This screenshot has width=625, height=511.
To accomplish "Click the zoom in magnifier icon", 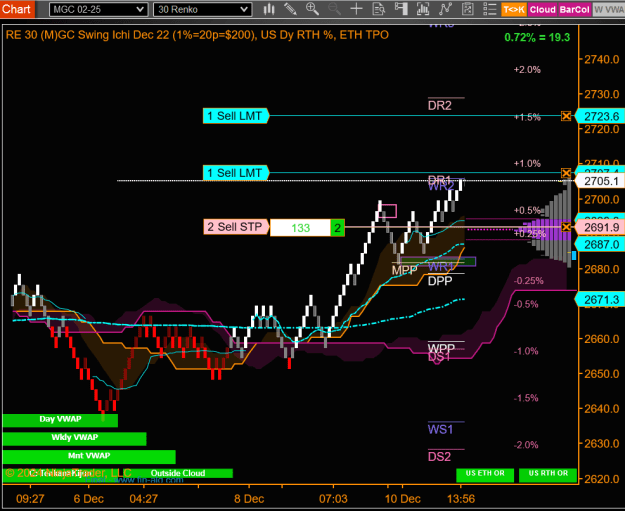I will pos(312,9).
